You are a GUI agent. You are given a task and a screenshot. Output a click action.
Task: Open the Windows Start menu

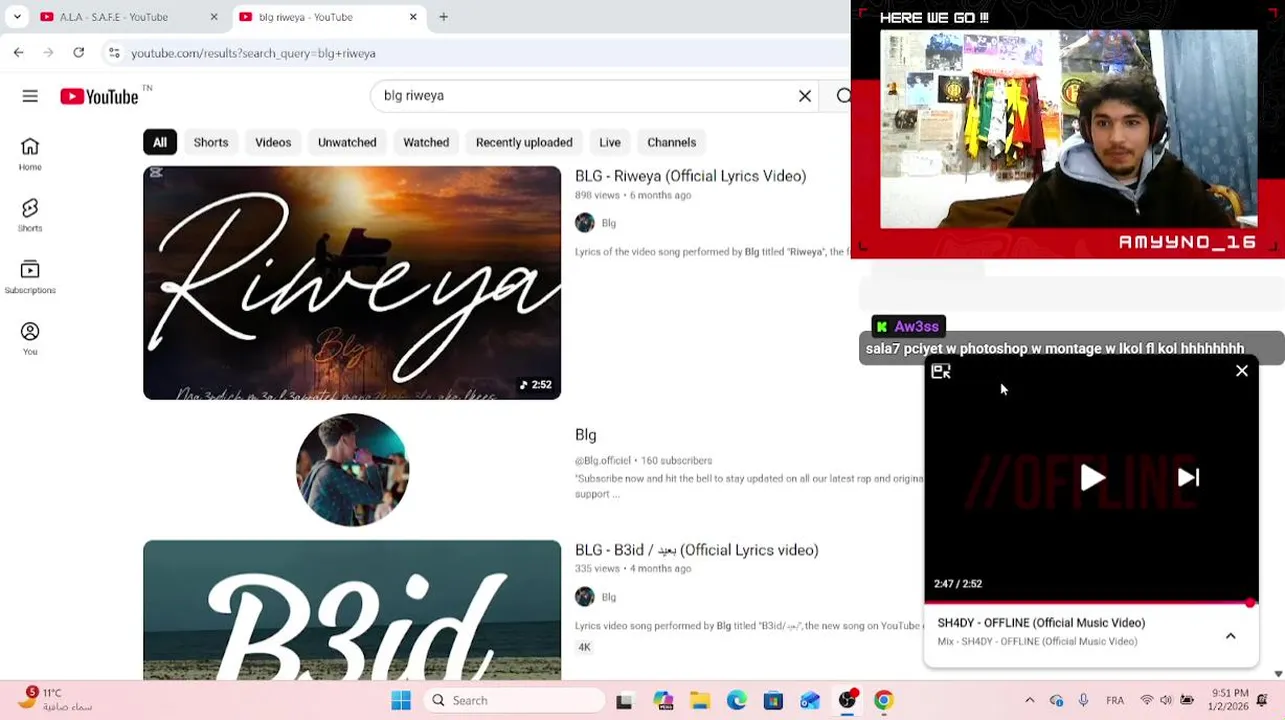tap(401, 701)
